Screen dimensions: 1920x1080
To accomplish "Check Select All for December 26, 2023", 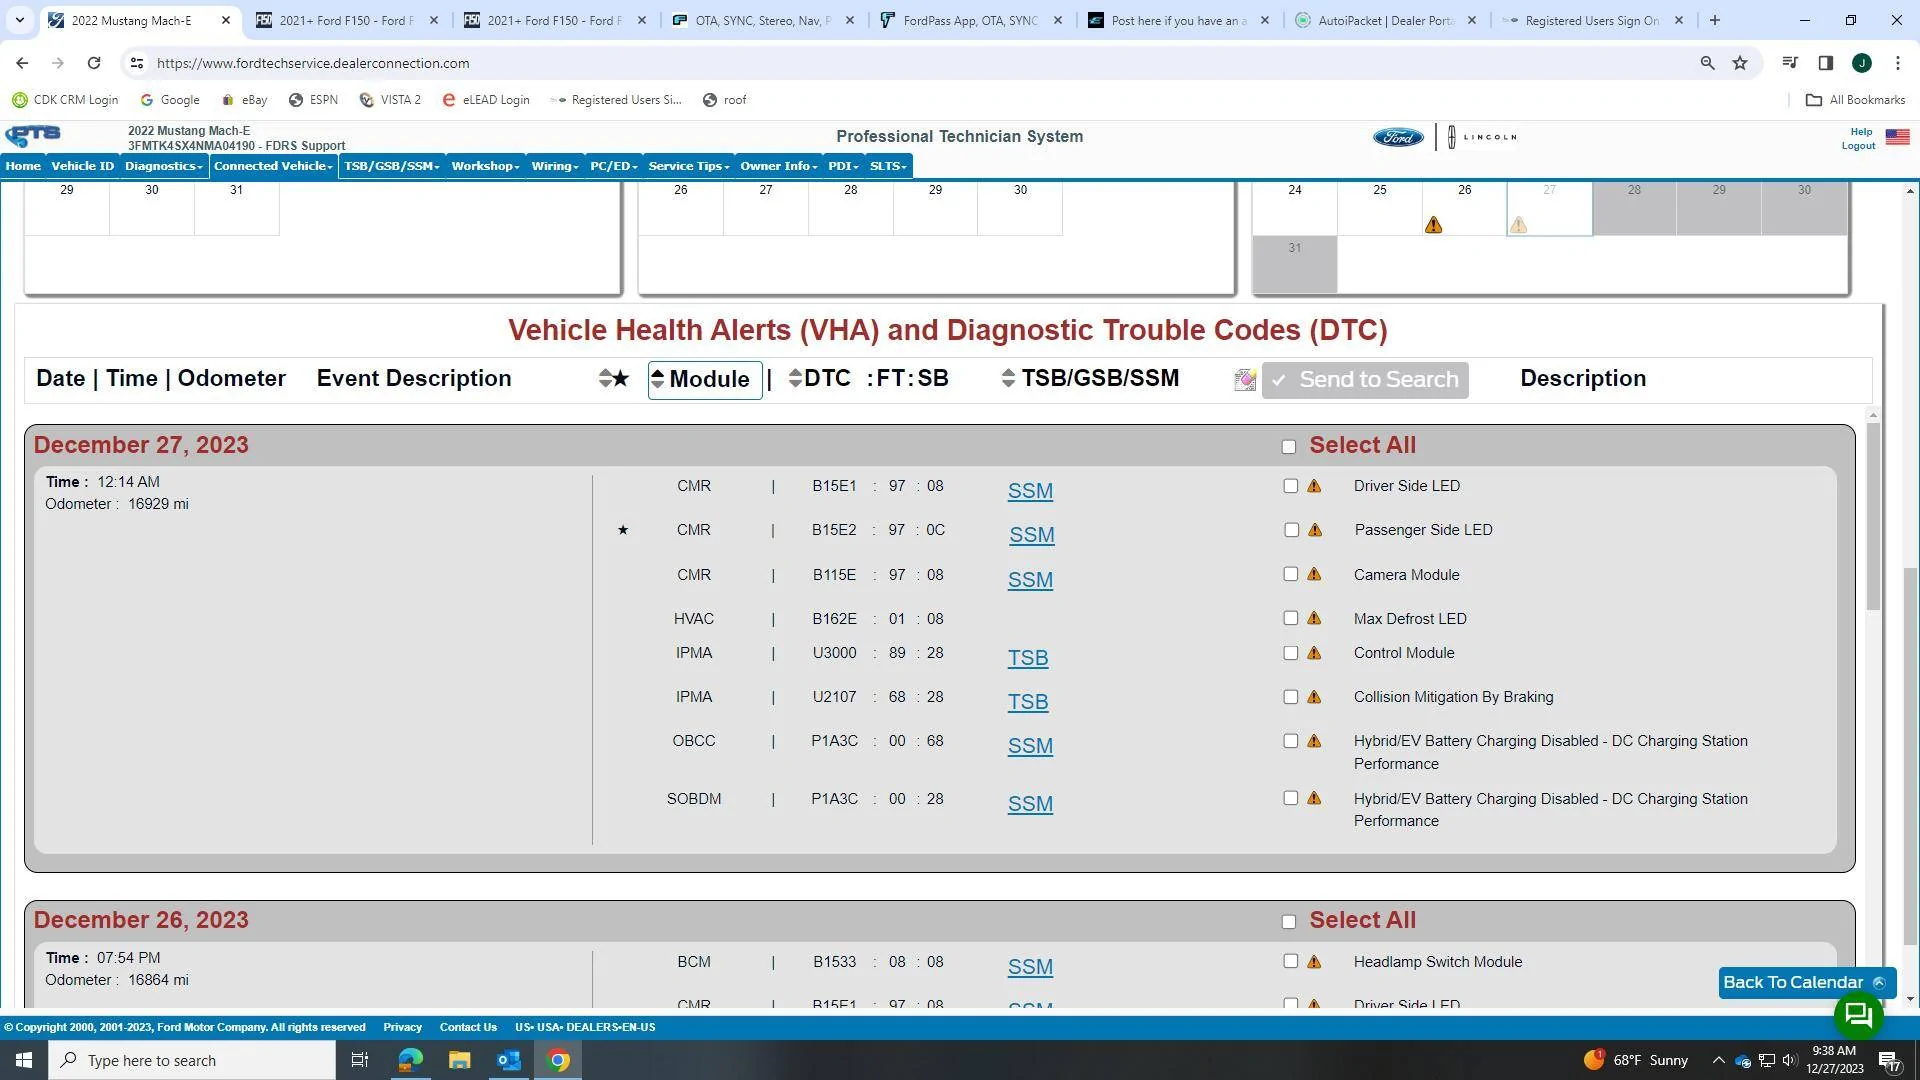I will click(x=1289, y=922).
